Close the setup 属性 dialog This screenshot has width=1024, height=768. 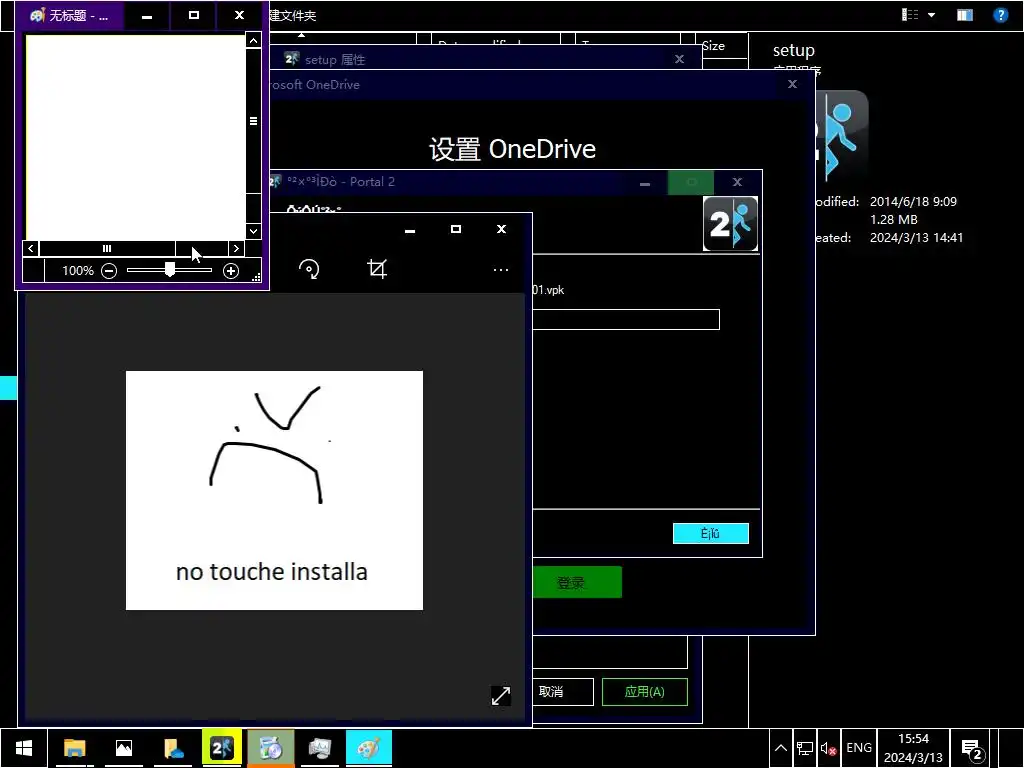point(679,59)
